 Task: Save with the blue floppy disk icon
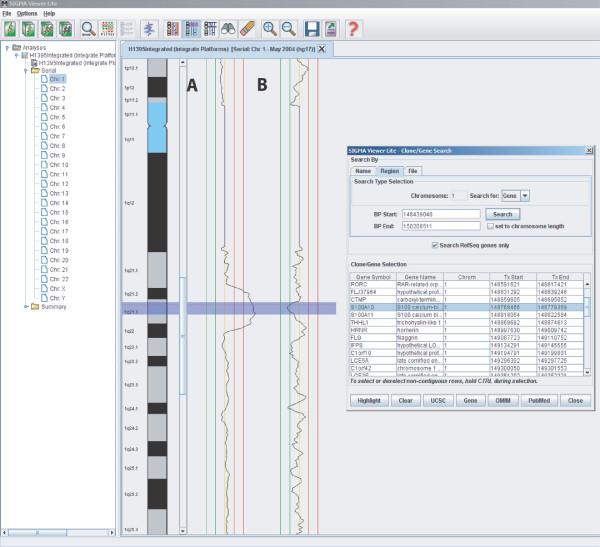pyautogui.click(x=312, y=29)
